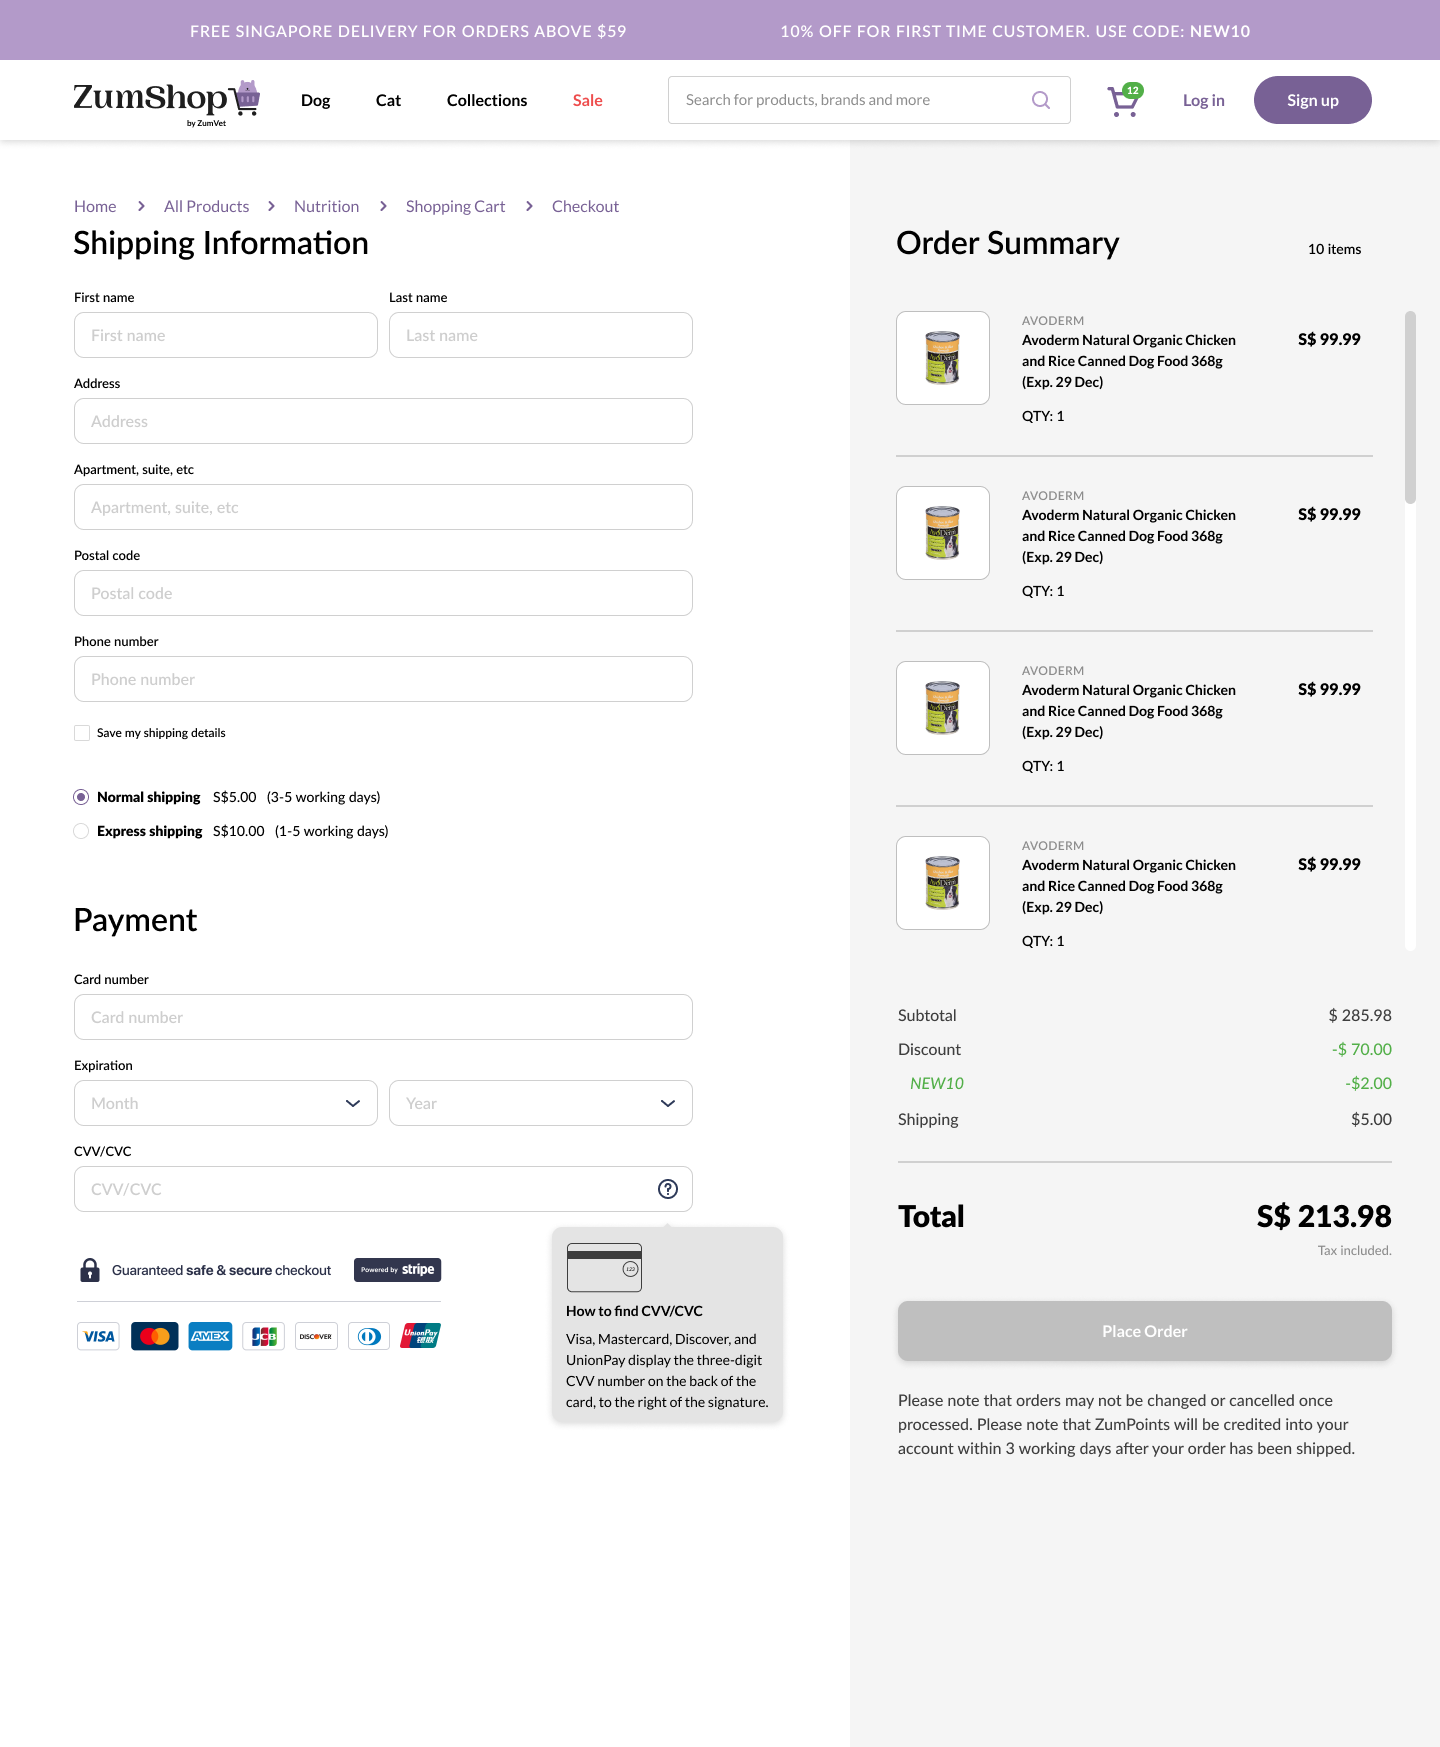Click the ZumShop logo
1440x1747 pixels.
click(166, 101)
